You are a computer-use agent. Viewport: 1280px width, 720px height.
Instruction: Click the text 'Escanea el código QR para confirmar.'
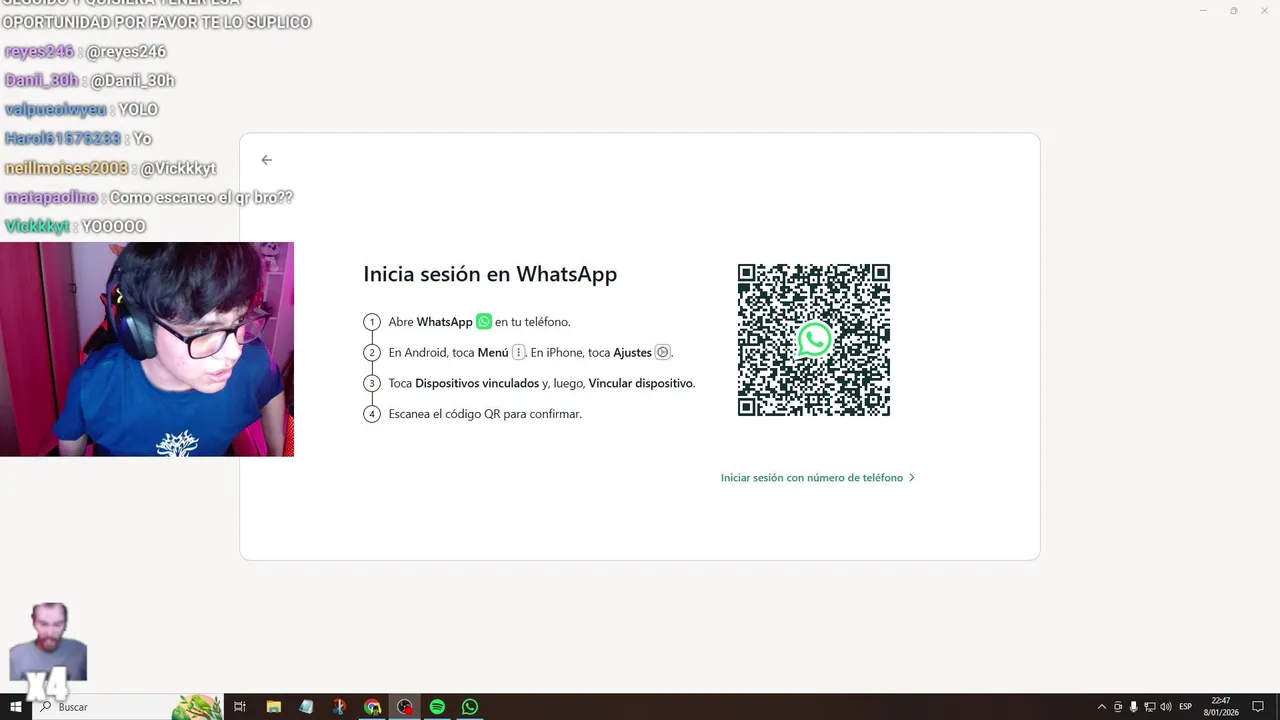485,413
